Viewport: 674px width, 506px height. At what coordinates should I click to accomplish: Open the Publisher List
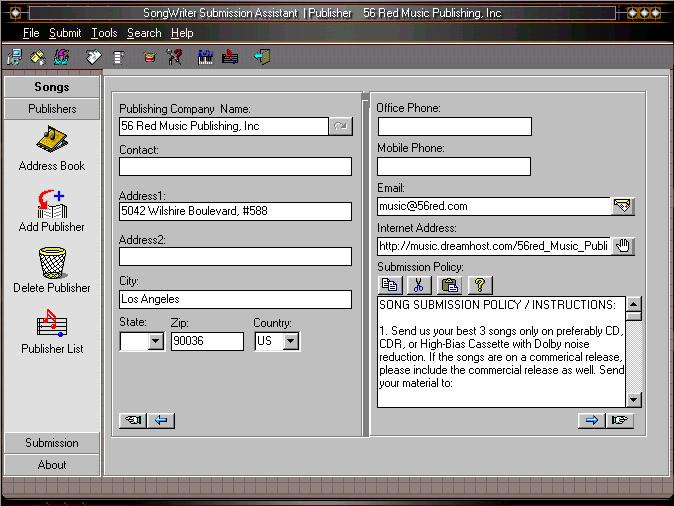click(x=52, y=331)
